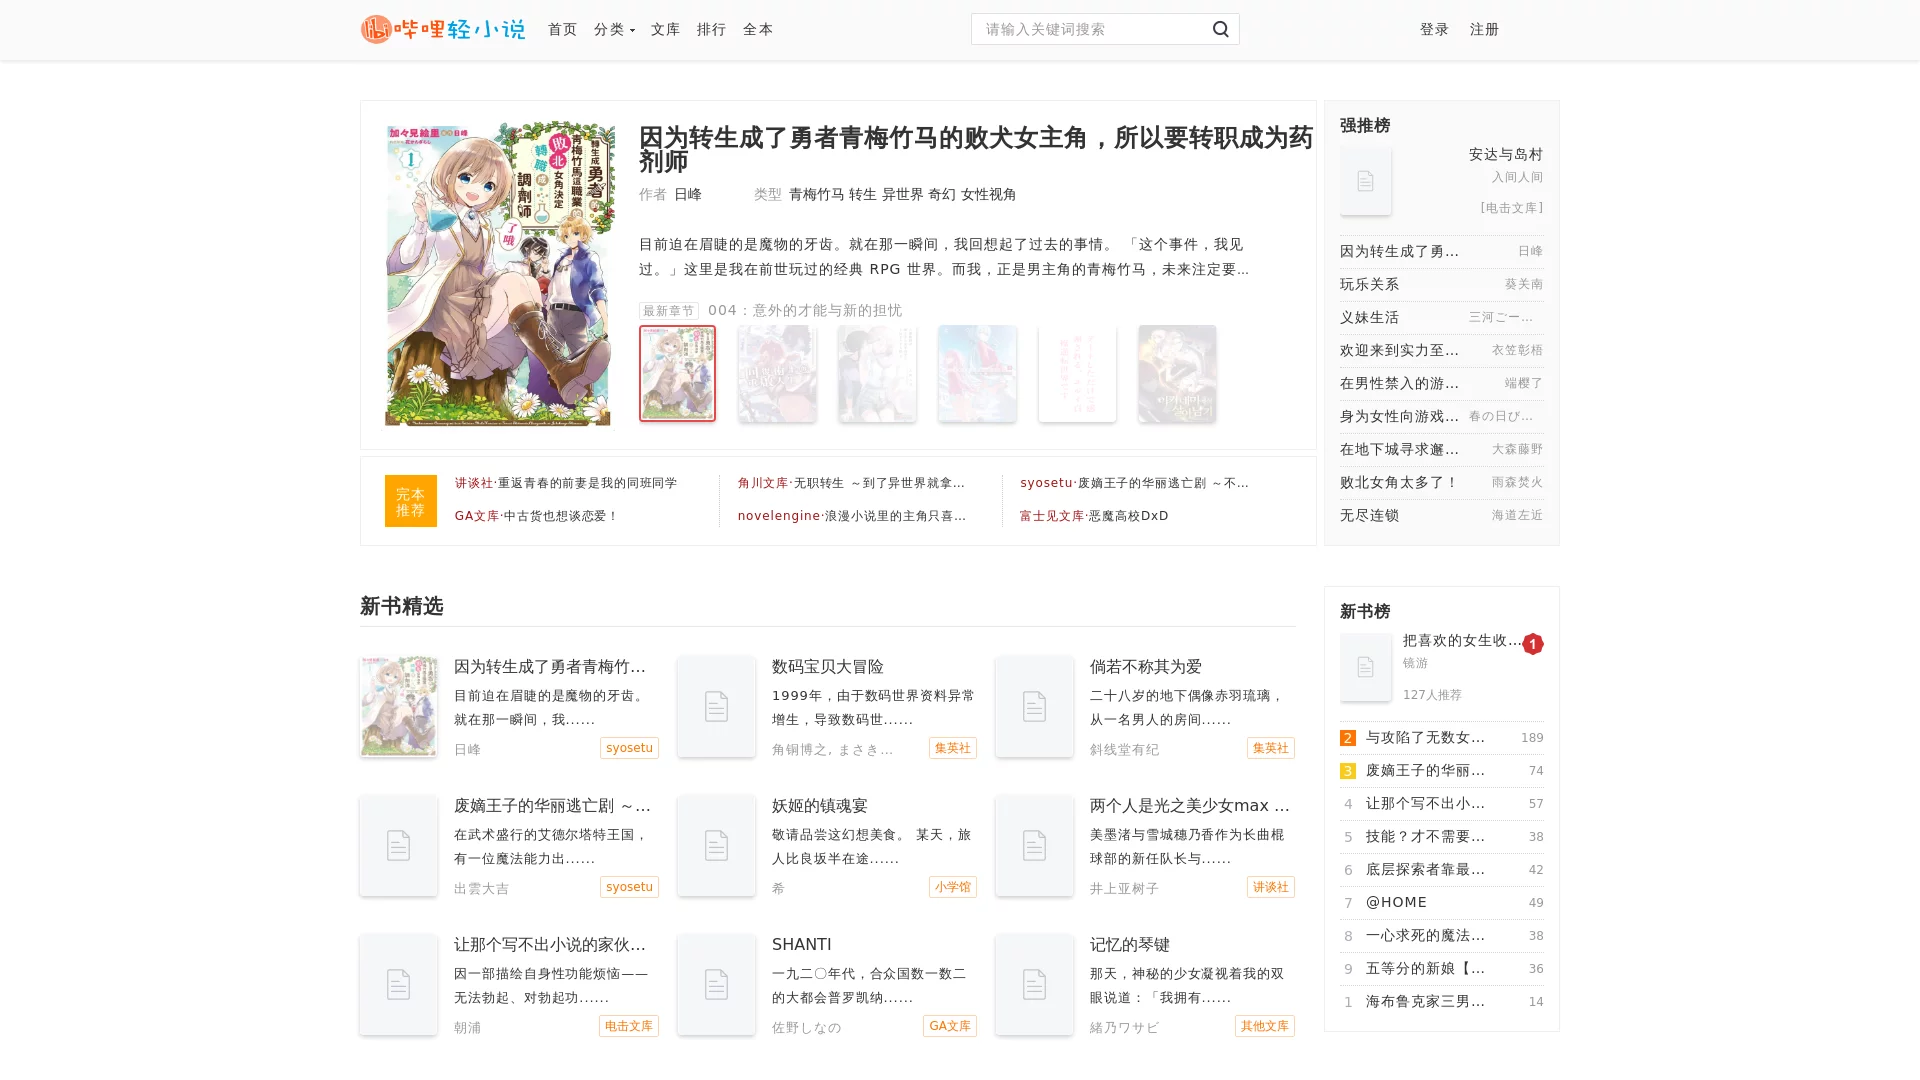Click the search magnifier icon
1920x1080 pixels.
1220,29
